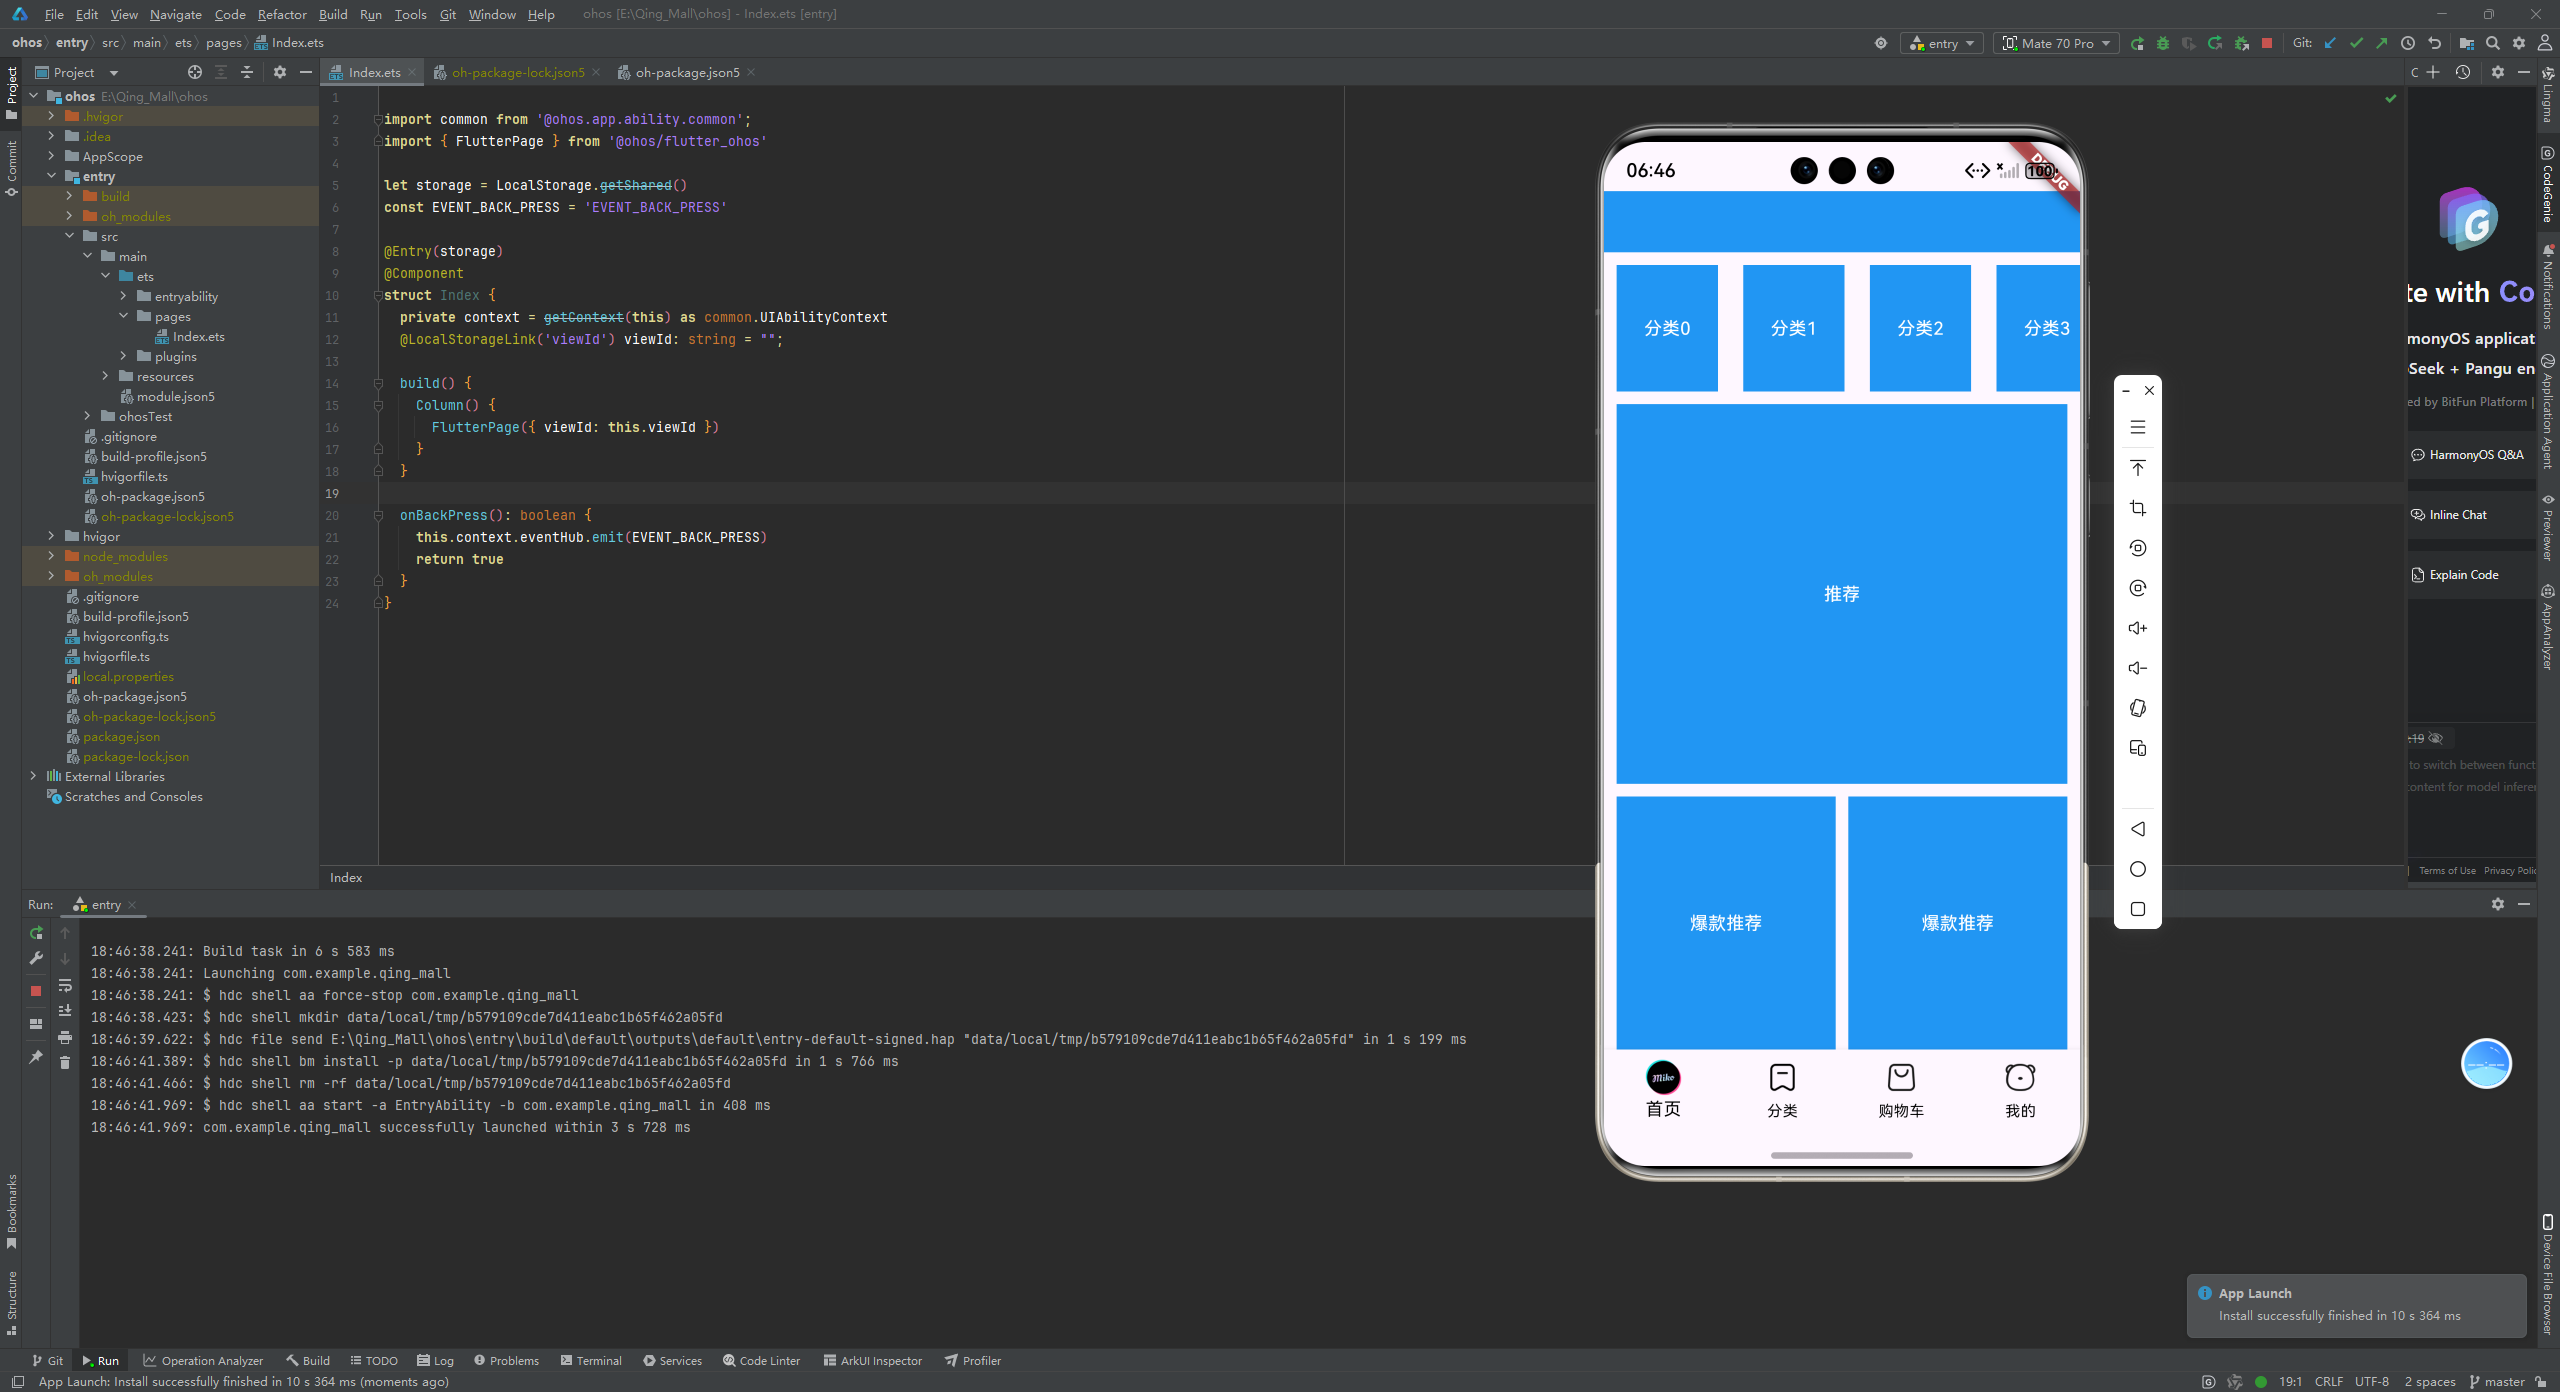Image resolution: width=2560 pixels, height=1392 pixels.
Task: Expand the hvigor folder in project tree
Action: pos(51,536)
